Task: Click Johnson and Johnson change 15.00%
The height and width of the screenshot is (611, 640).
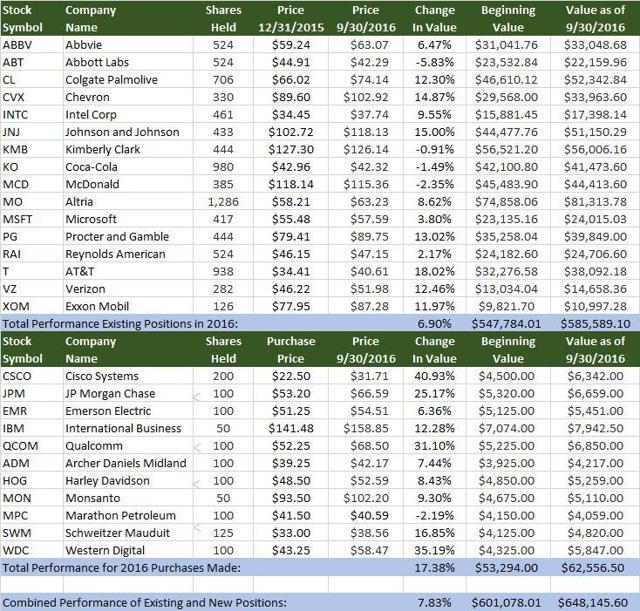Action: pos(435,132)
